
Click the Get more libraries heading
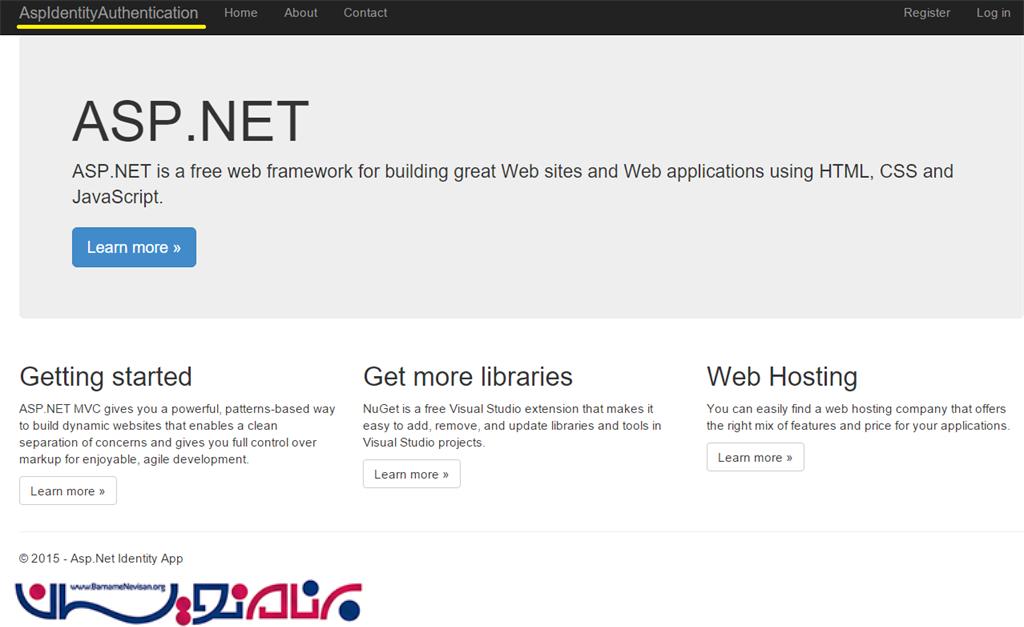tap(468, 377)
